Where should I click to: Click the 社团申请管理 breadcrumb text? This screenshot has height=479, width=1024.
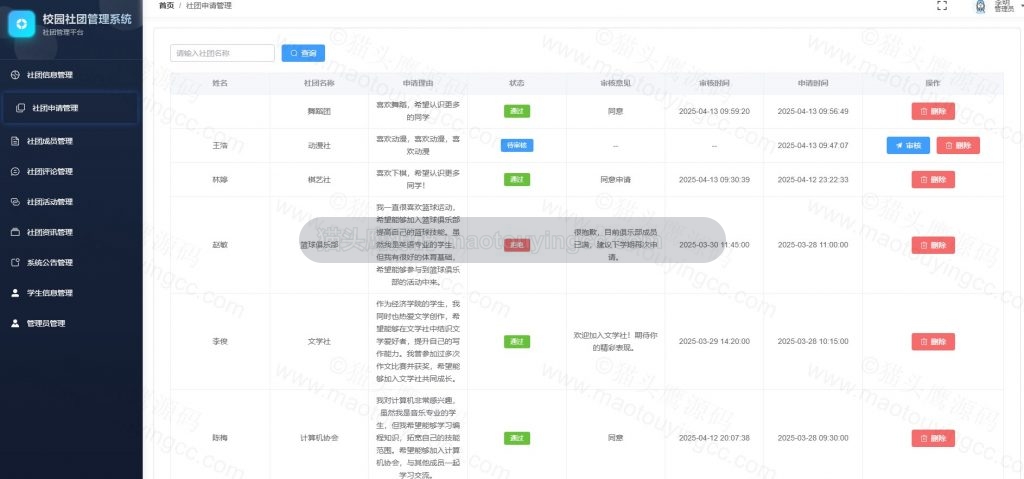pyautogui.click(x=209, y=6)
